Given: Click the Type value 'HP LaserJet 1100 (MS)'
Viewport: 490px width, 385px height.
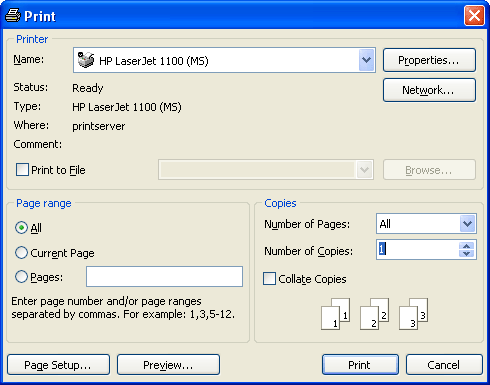Looking at the screenshot, I should pos(127,107).
